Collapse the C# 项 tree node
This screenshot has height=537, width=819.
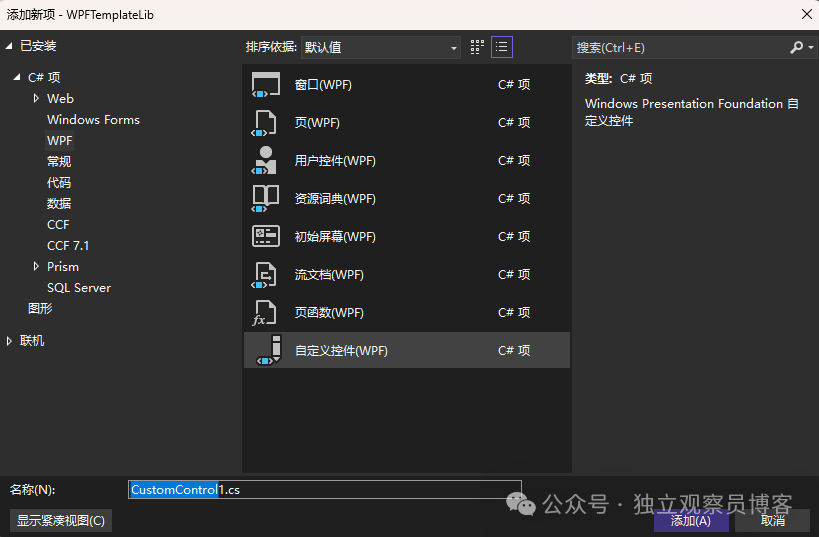17,77
